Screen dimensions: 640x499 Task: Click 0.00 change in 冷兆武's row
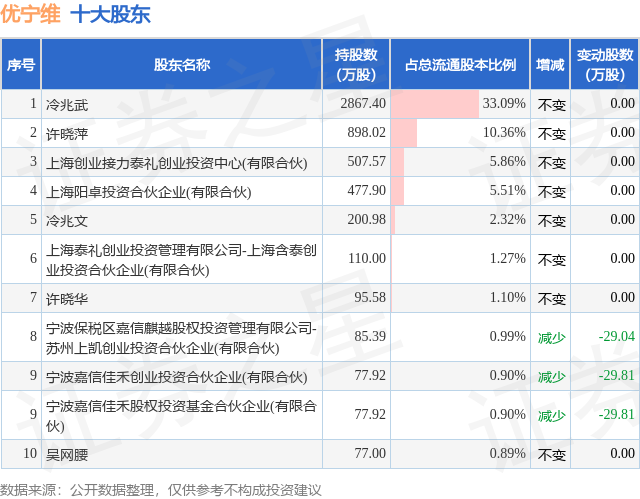click(x=622, y=103)
